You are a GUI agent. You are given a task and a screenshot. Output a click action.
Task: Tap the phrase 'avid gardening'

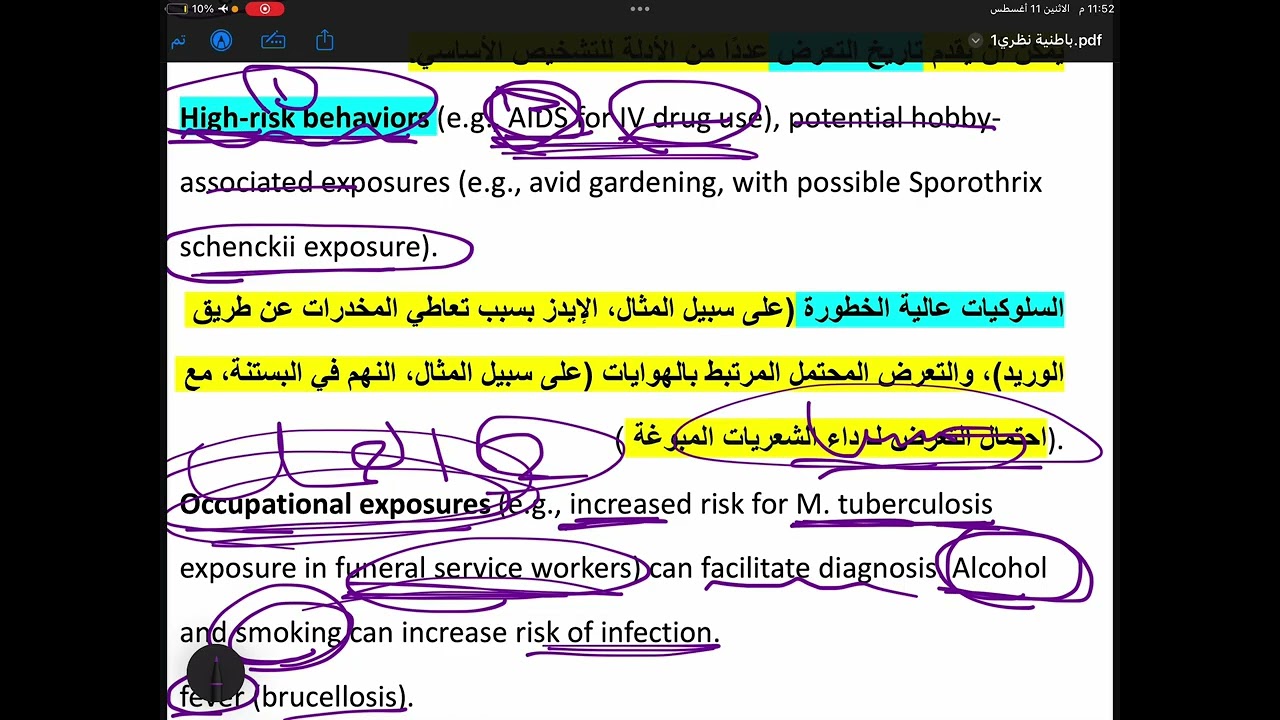coord(623,183)
